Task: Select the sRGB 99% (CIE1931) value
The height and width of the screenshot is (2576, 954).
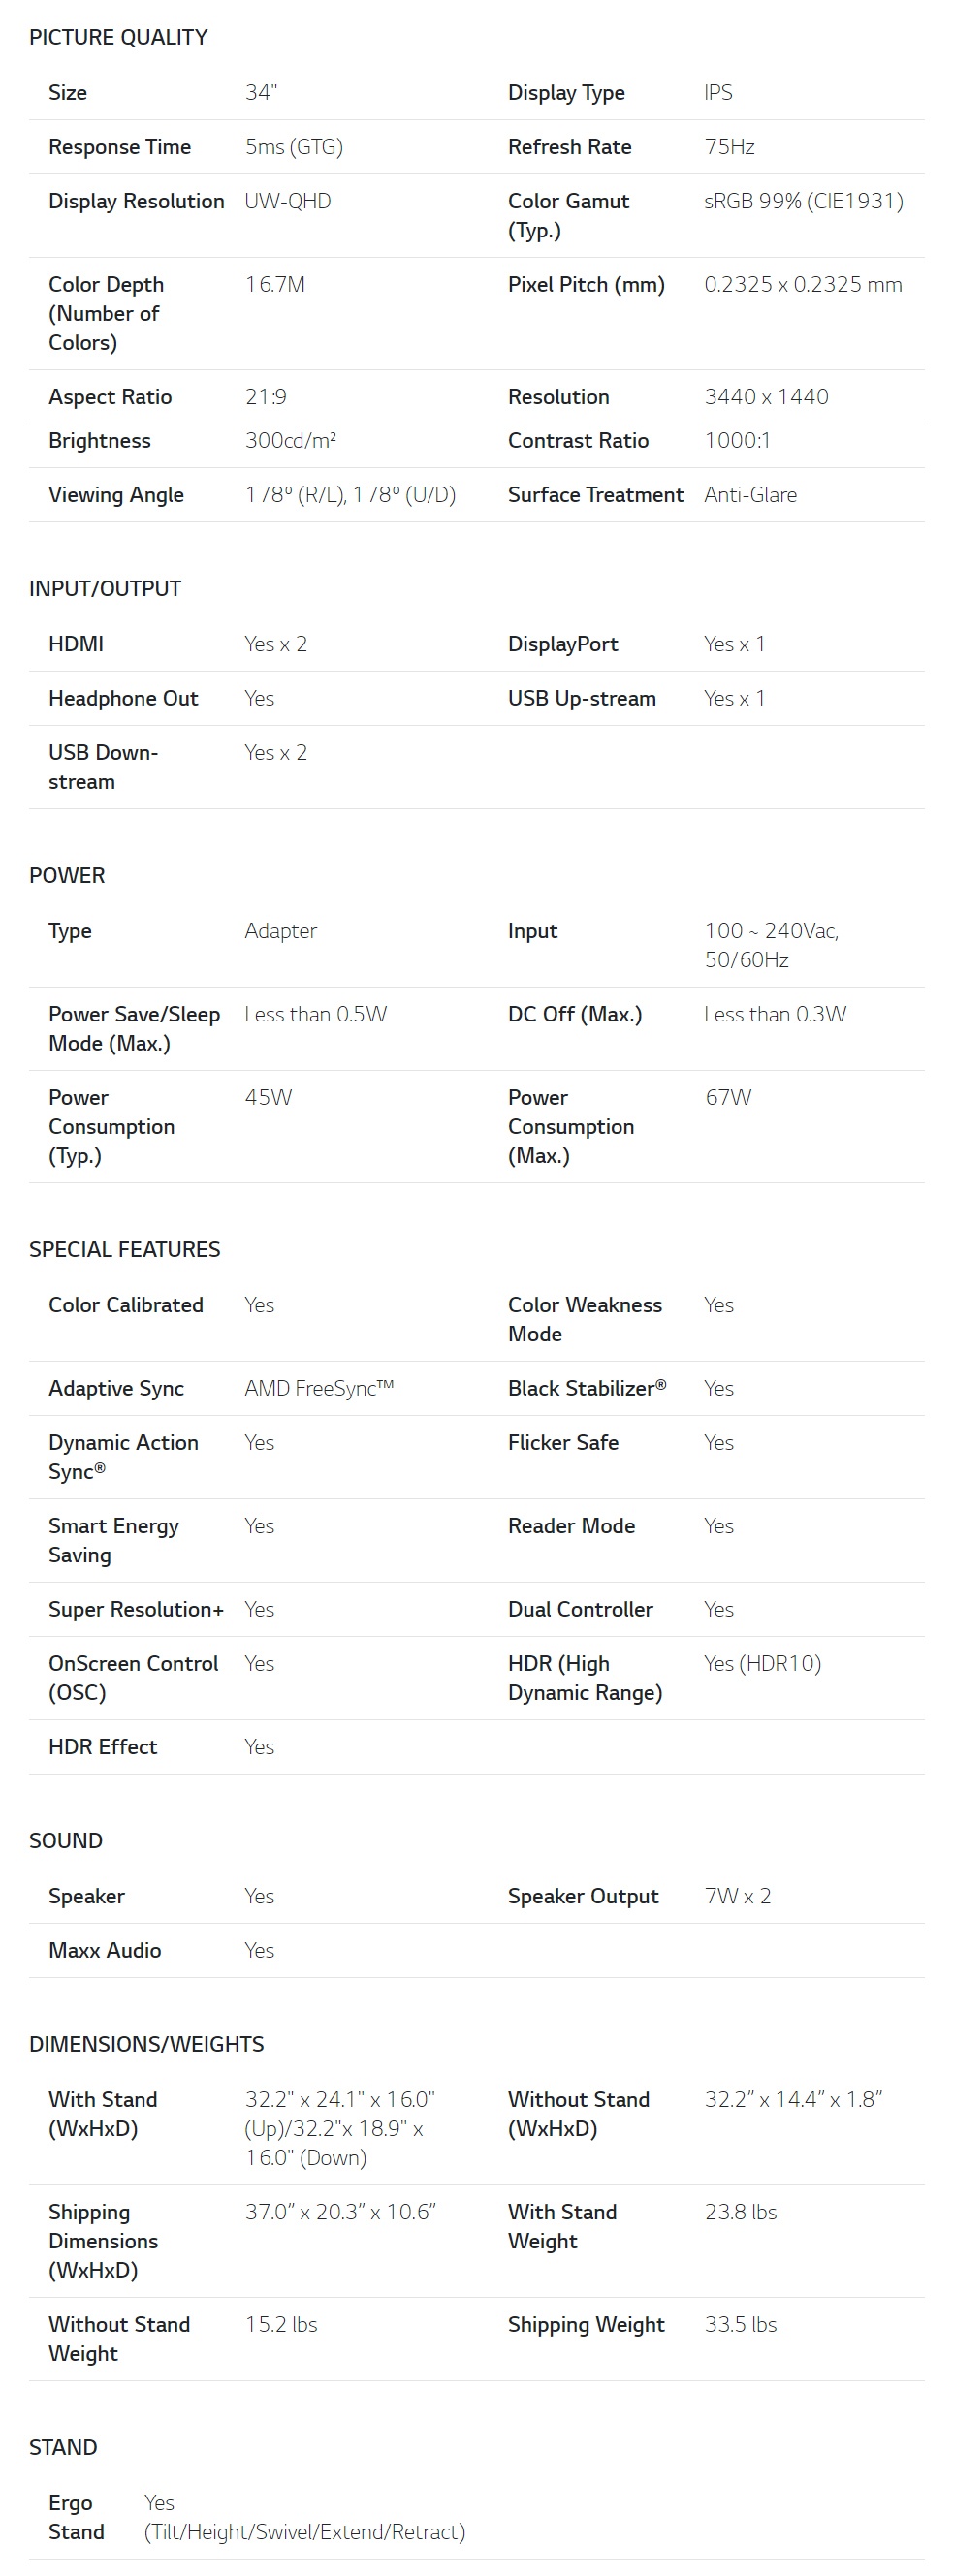Action: pyautogui.click(x=804, y=201)
